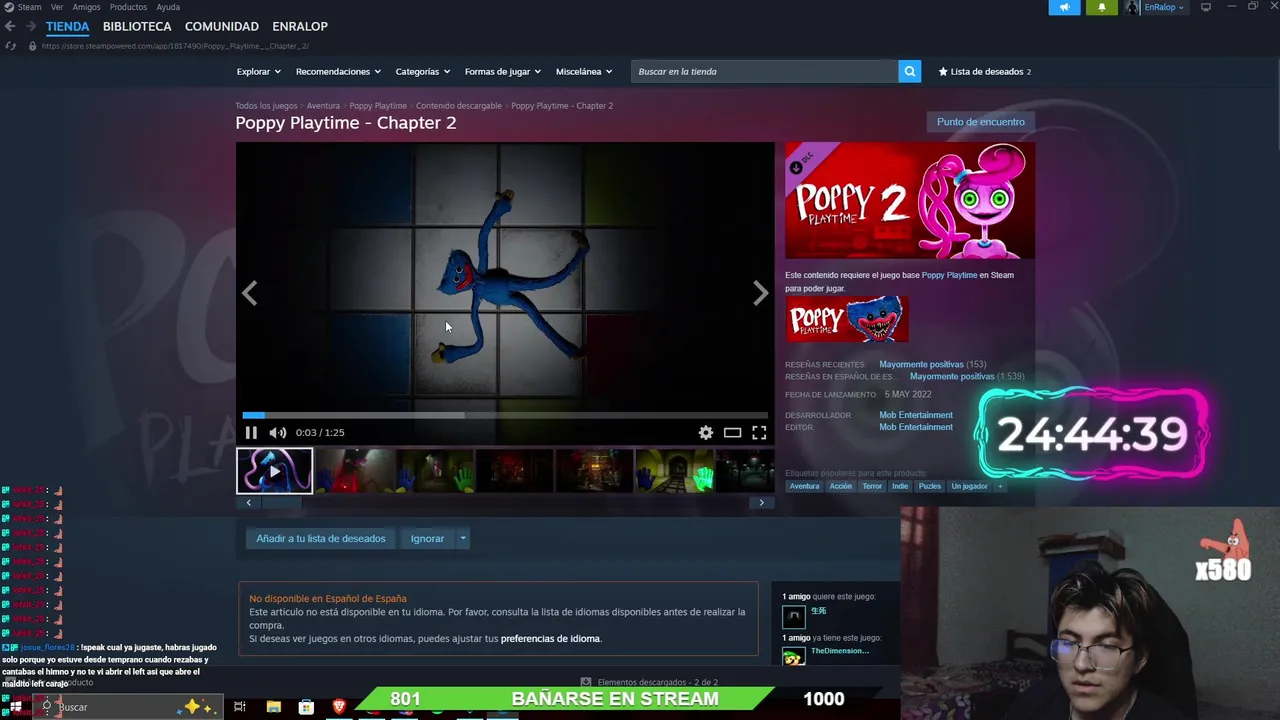Open the Steam announcements megaphone icon

[1064, 7]
